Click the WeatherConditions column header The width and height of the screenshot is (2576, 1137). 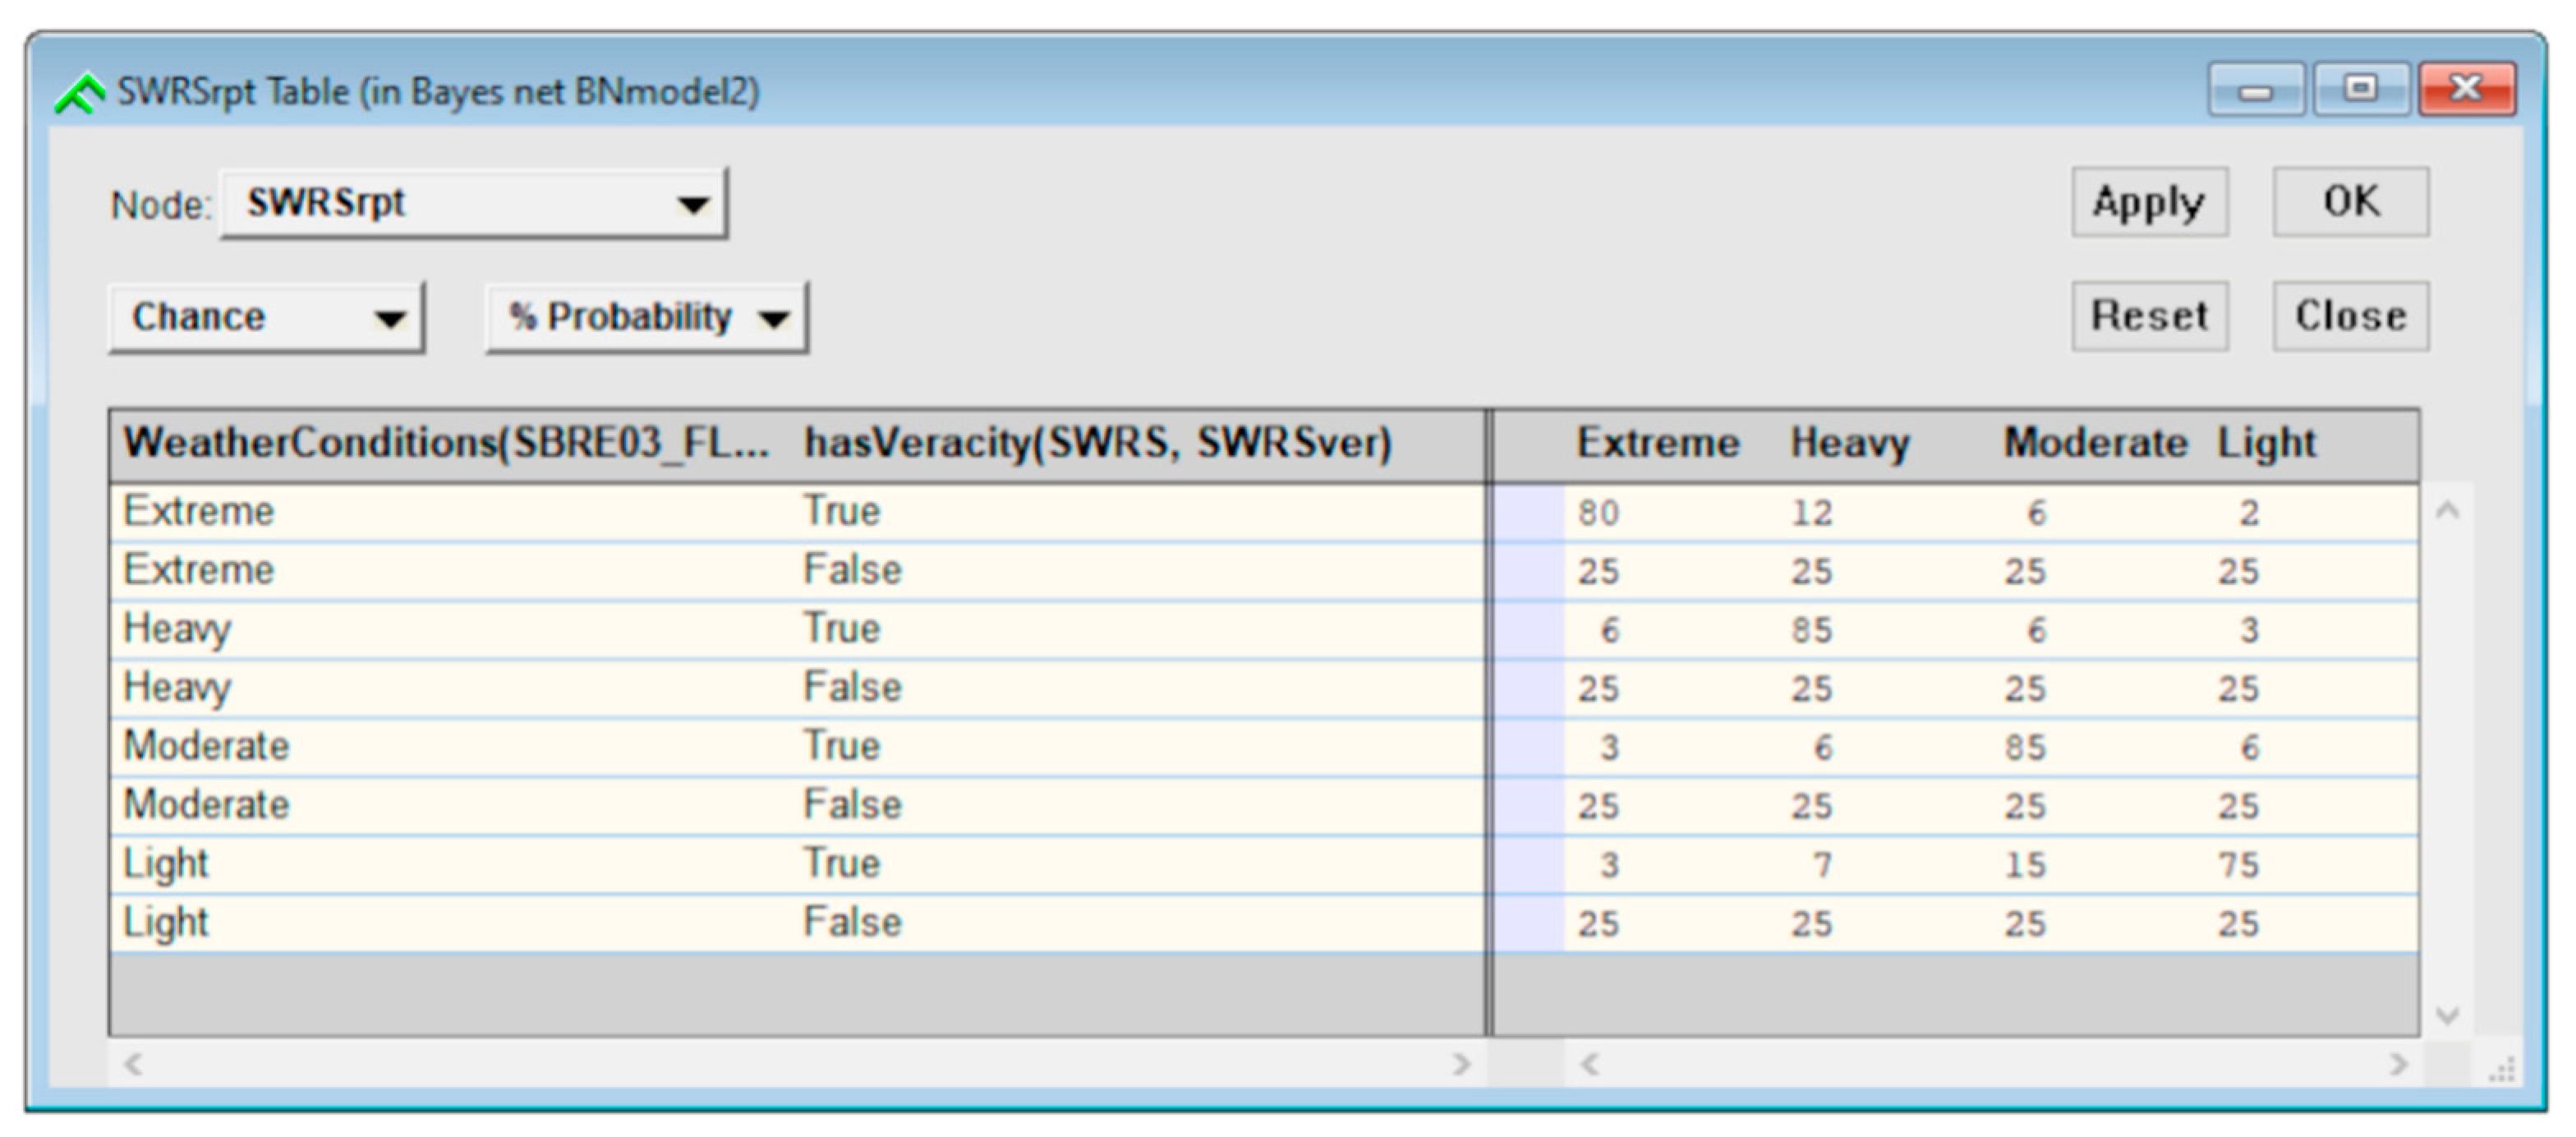[446, 443]
